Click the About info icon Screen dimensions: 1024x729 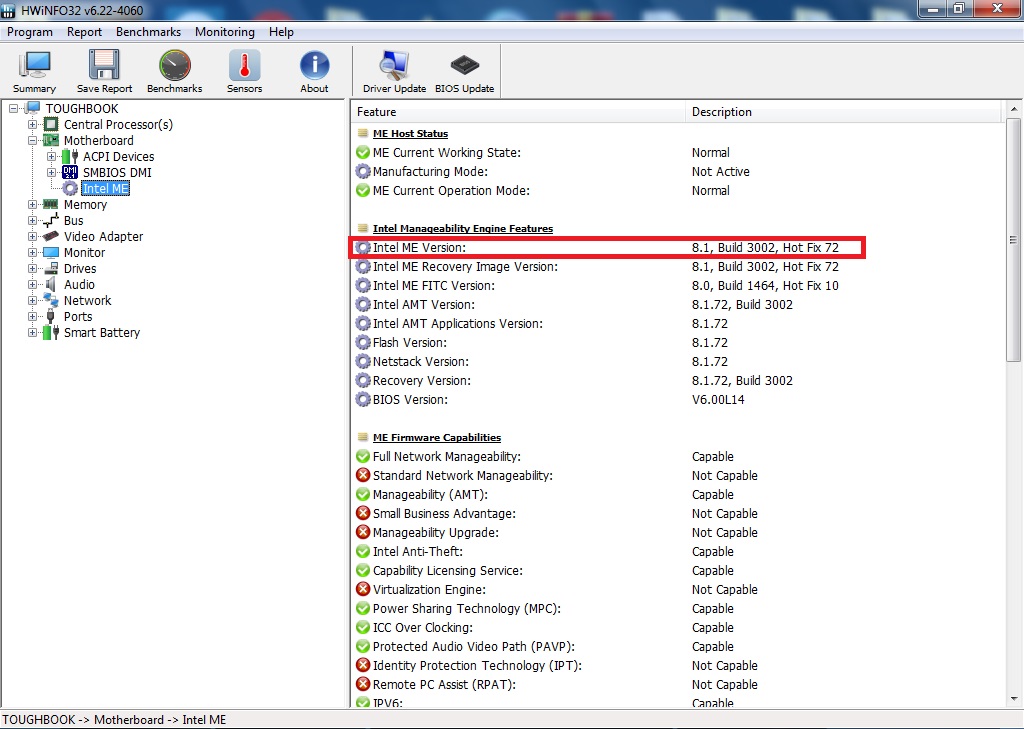pos(314,71)
